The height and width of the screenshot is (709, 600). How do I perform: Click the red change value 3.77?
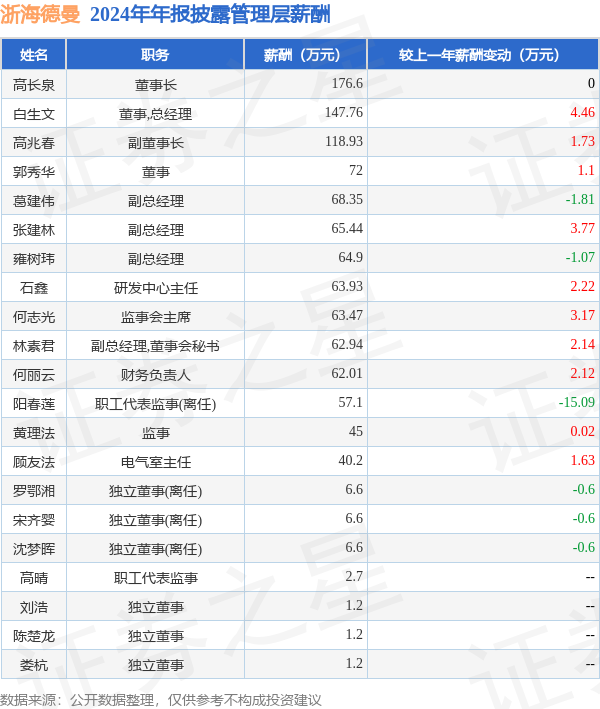tap(582, 228)
